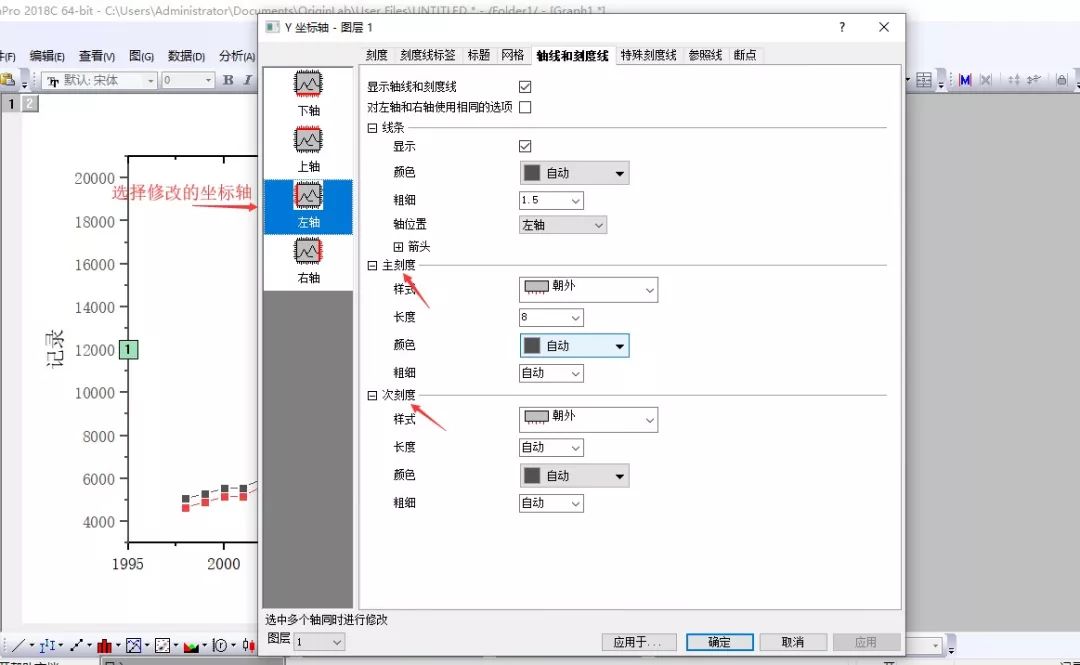
Task: Click the paste clipboard icon at top left
Action: point(8,80)
